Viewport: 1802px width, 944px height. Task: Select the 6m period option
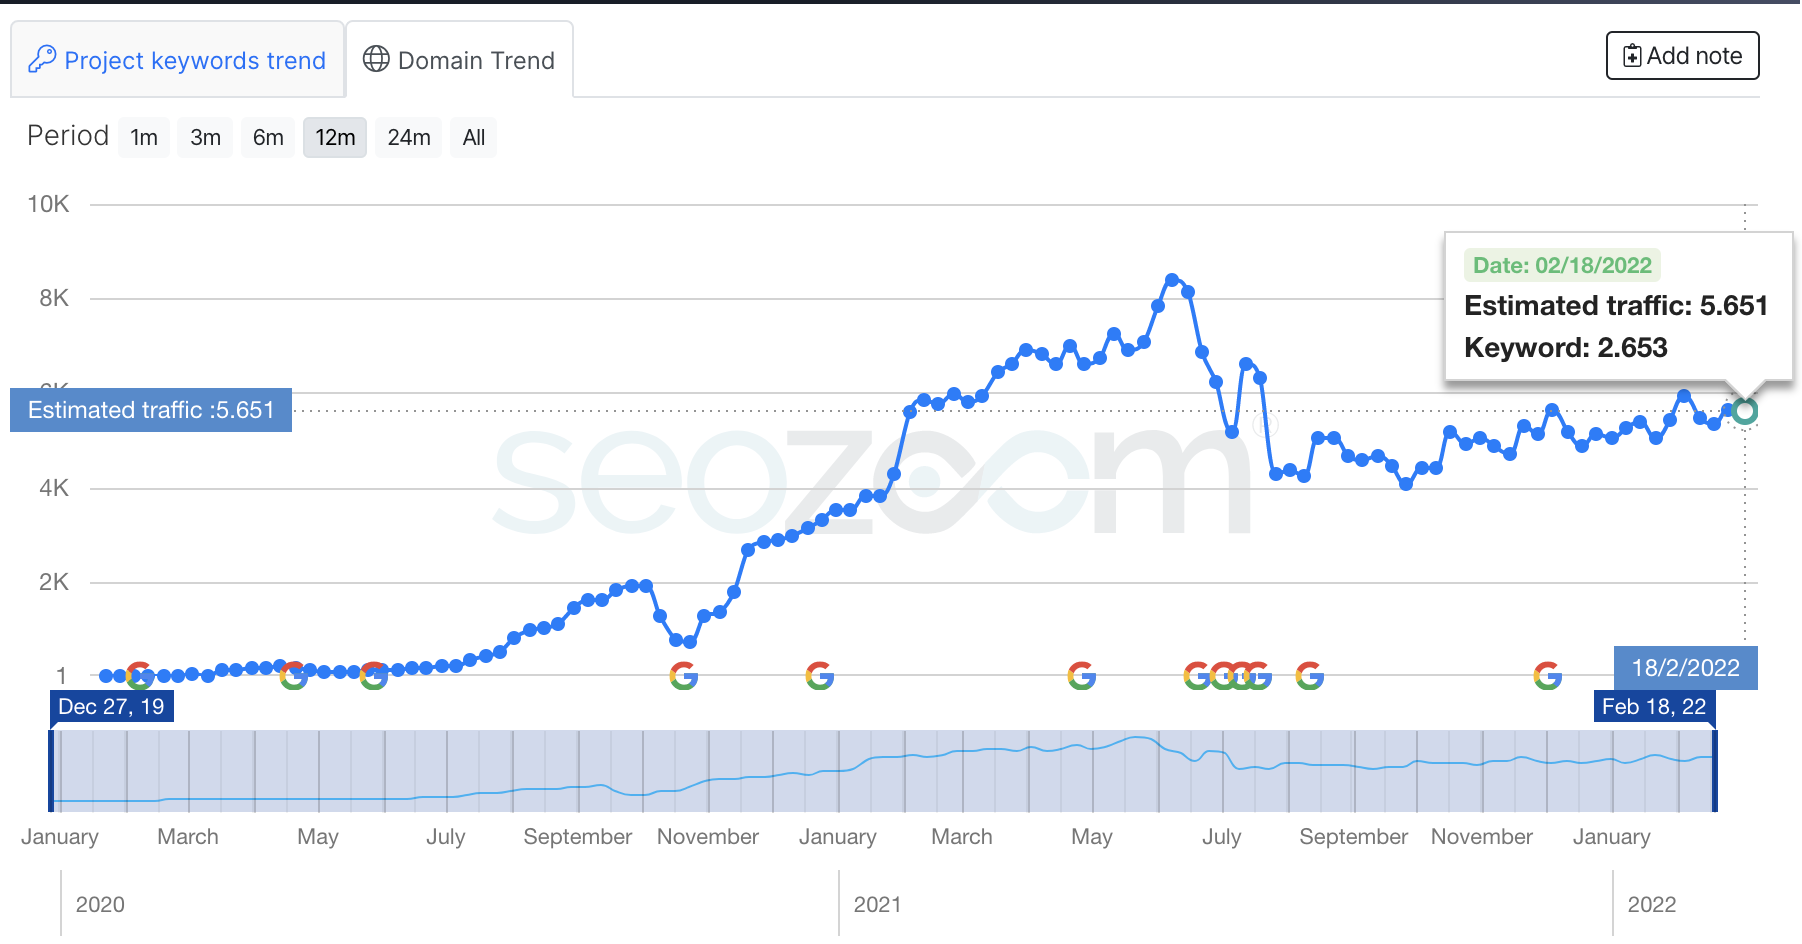(x=268, y=138)
